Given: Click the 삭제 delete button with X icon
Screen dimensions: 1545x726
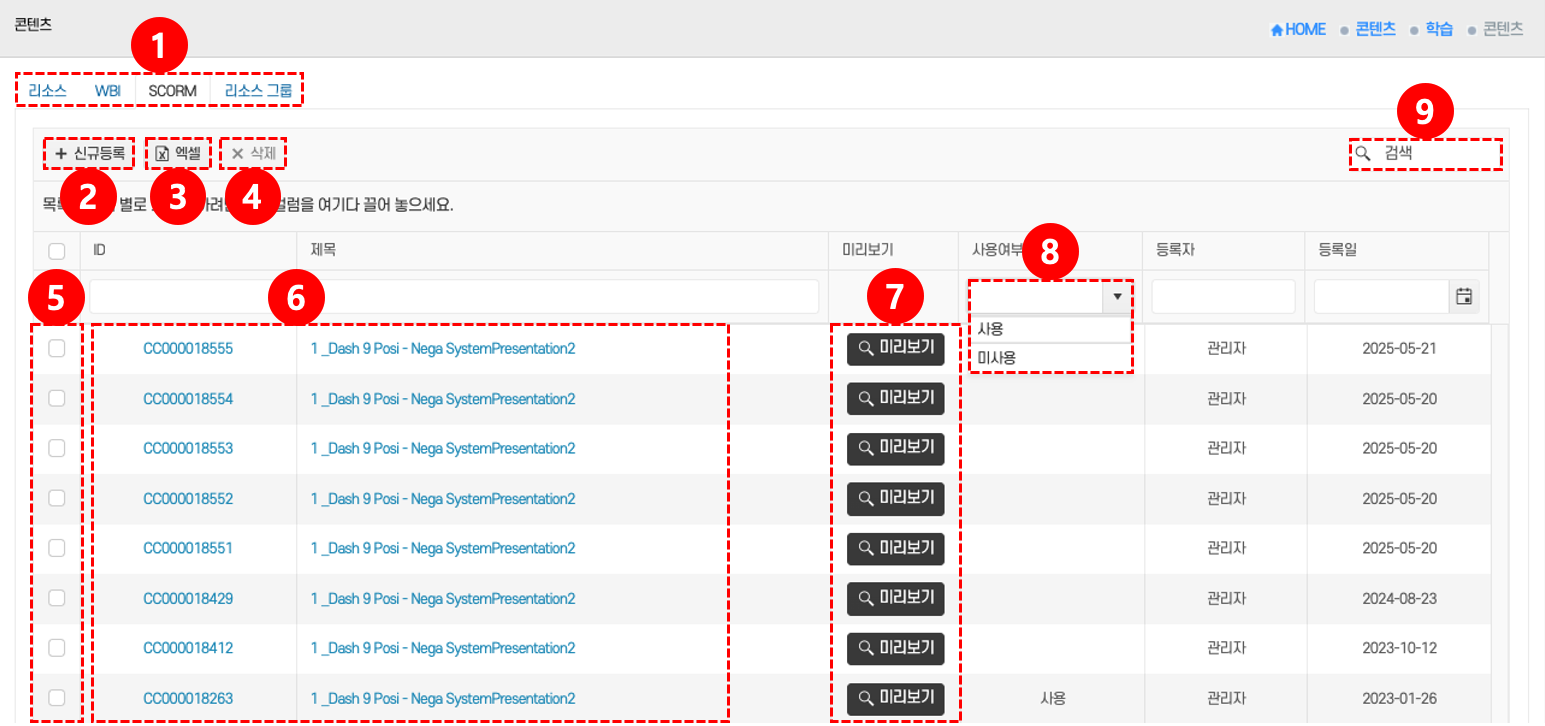Looking at the screenshot, I should [x=254, y=153].
